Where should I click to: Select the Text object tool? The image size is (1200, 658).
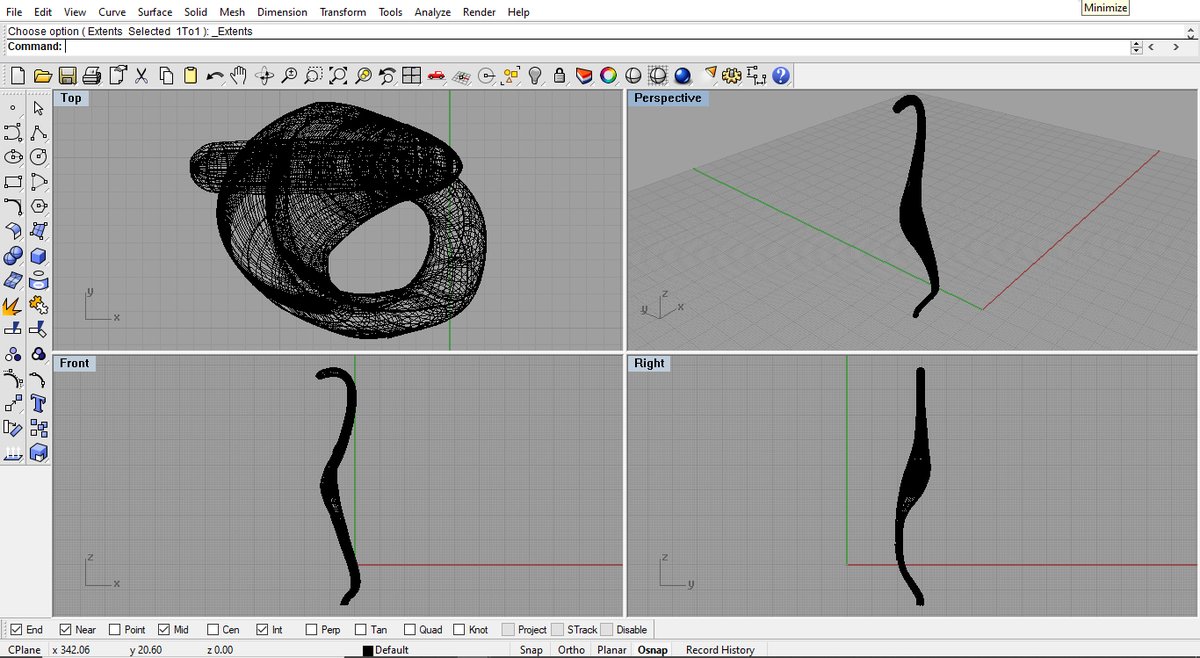click(x=38, y=404)
